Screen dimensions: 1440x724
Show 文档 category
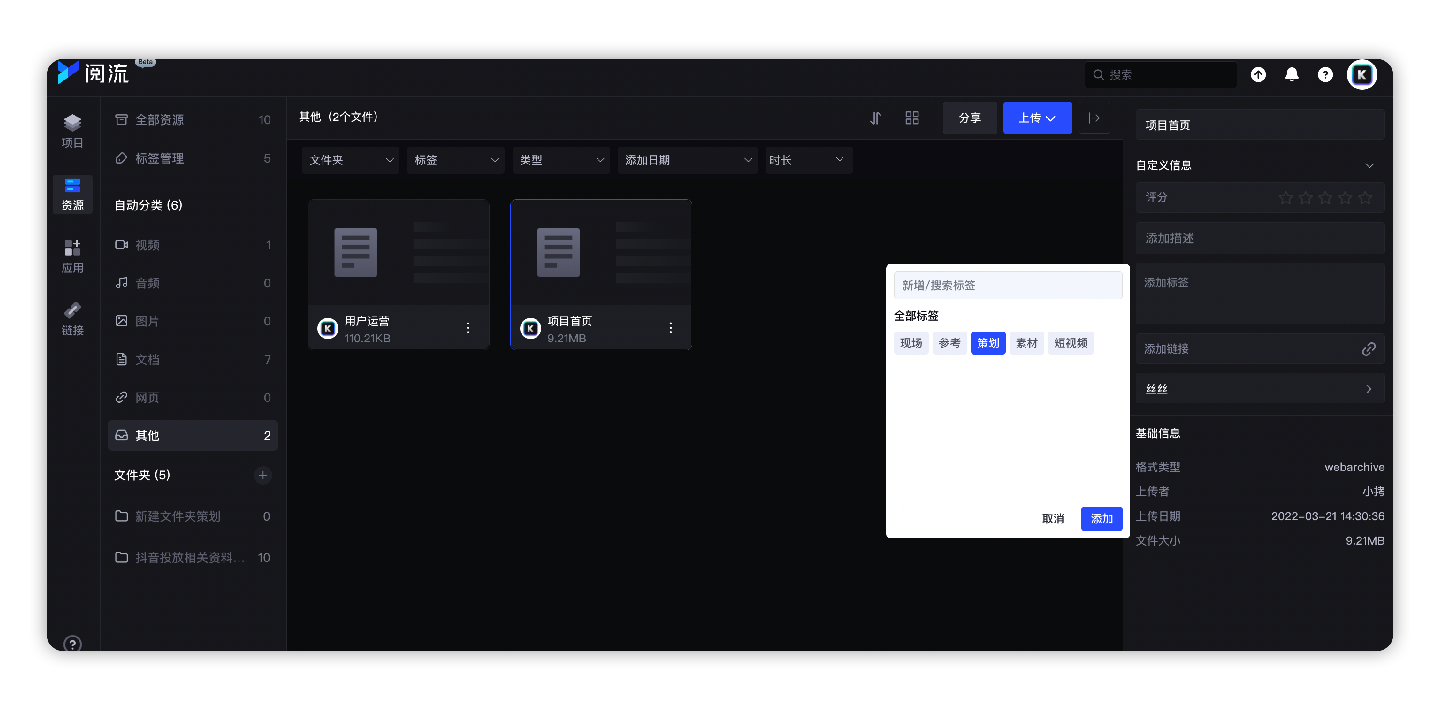click(193, 359)
